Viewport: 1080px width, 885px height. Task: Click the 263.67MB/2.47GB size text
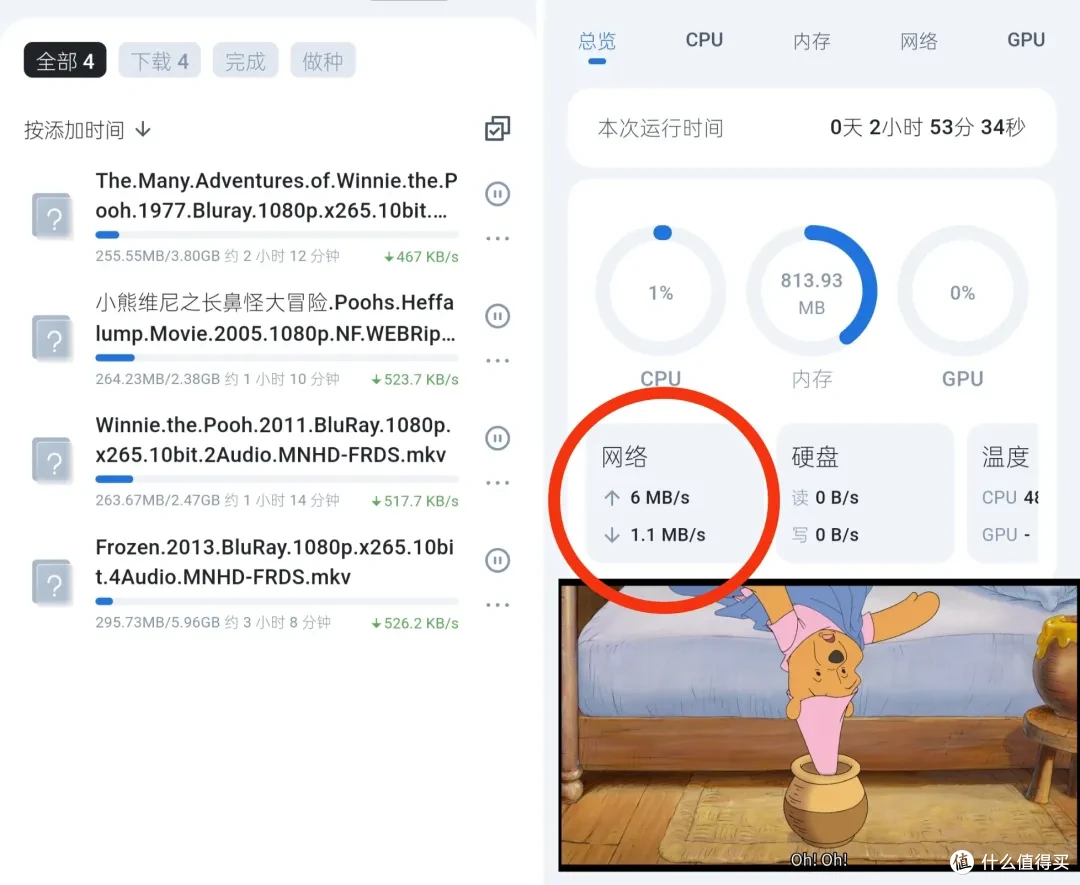[158, 501]
